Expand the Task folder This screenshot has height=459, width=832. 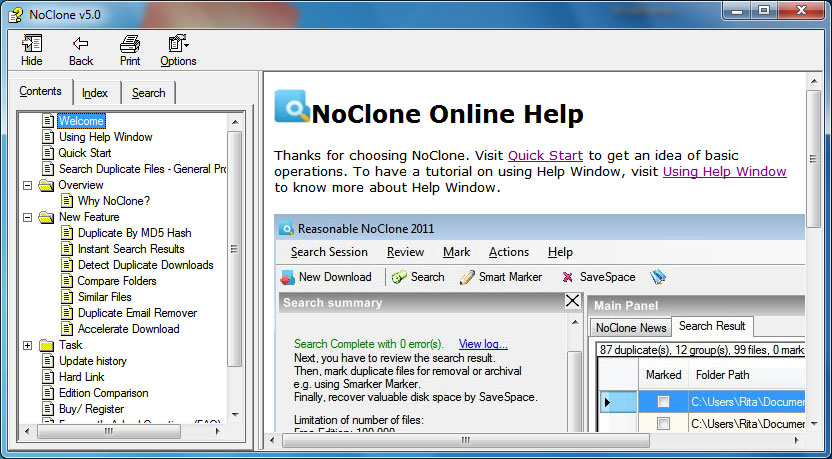[x=28, y=345]
